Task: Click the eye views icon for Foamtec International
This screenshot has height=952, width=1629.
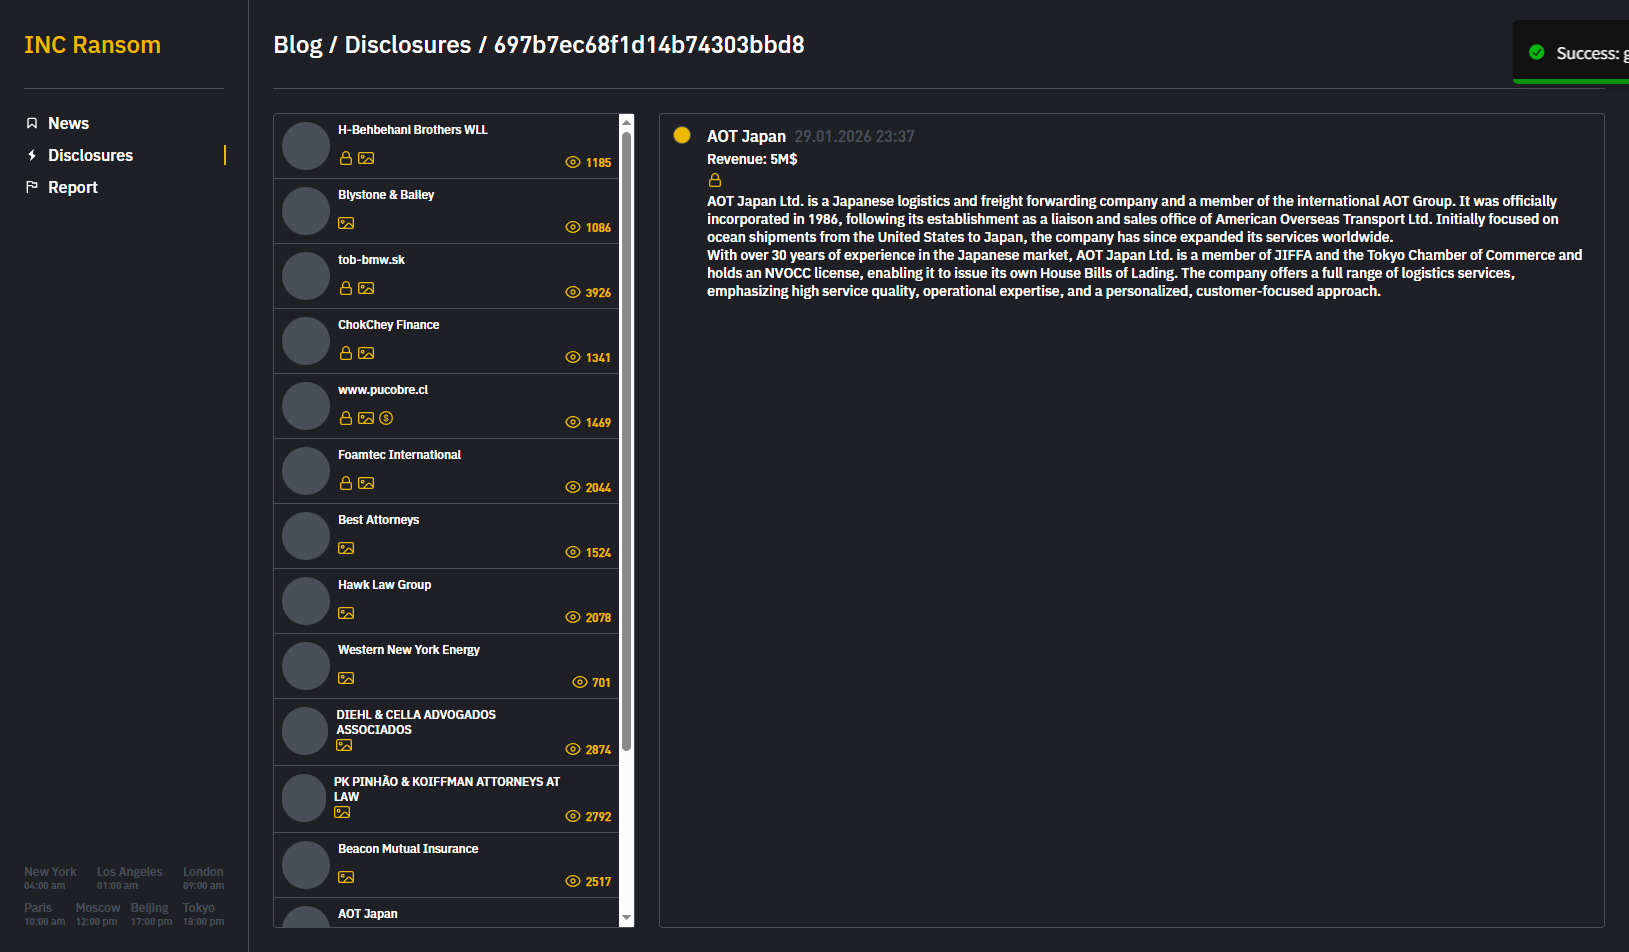Action: (573, 487)
